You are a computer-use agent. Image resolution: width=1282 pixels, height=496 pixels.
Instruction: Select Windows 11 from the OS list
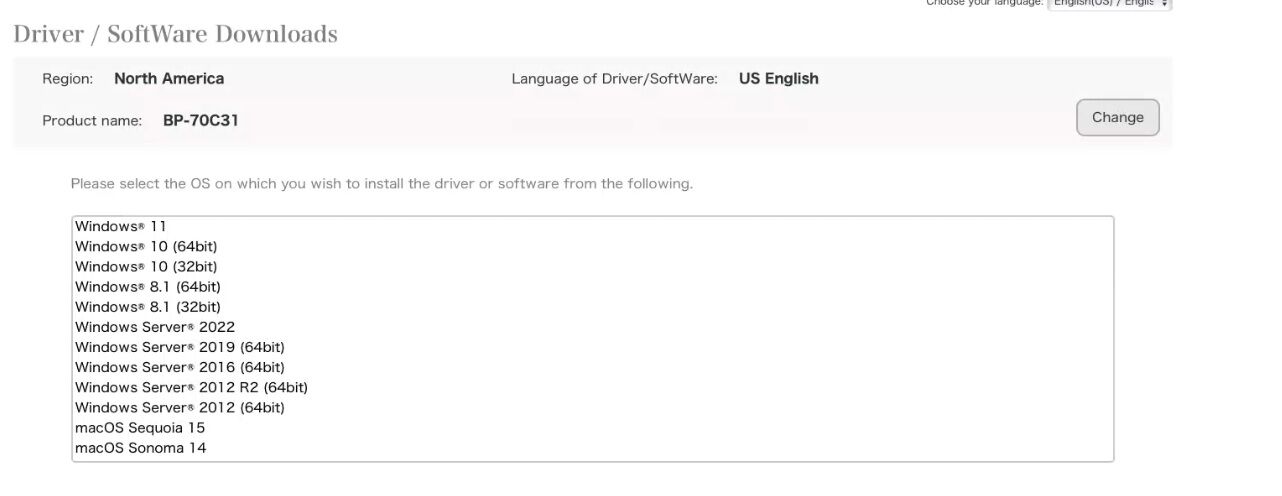click(x=593, y=227)
